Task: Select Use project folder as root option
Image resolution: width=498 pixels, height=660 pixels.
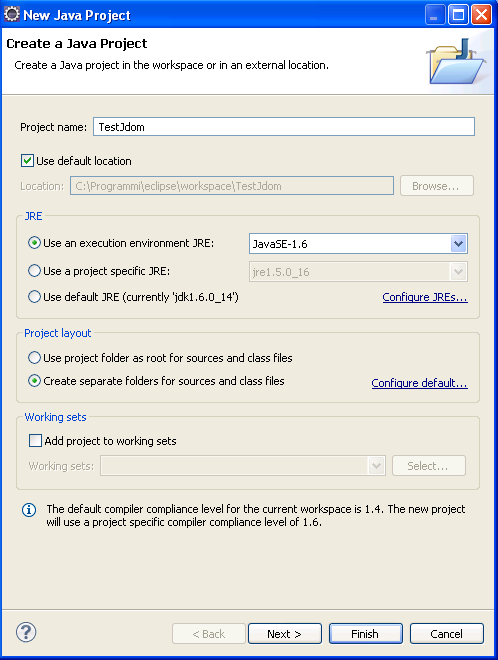Action: click(34, 358)
